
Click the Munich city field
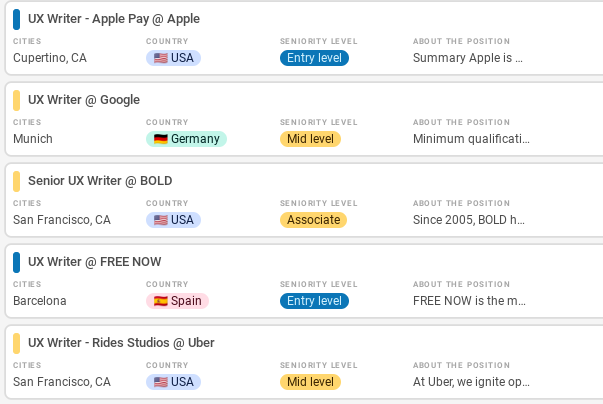(x=33, y=139)
